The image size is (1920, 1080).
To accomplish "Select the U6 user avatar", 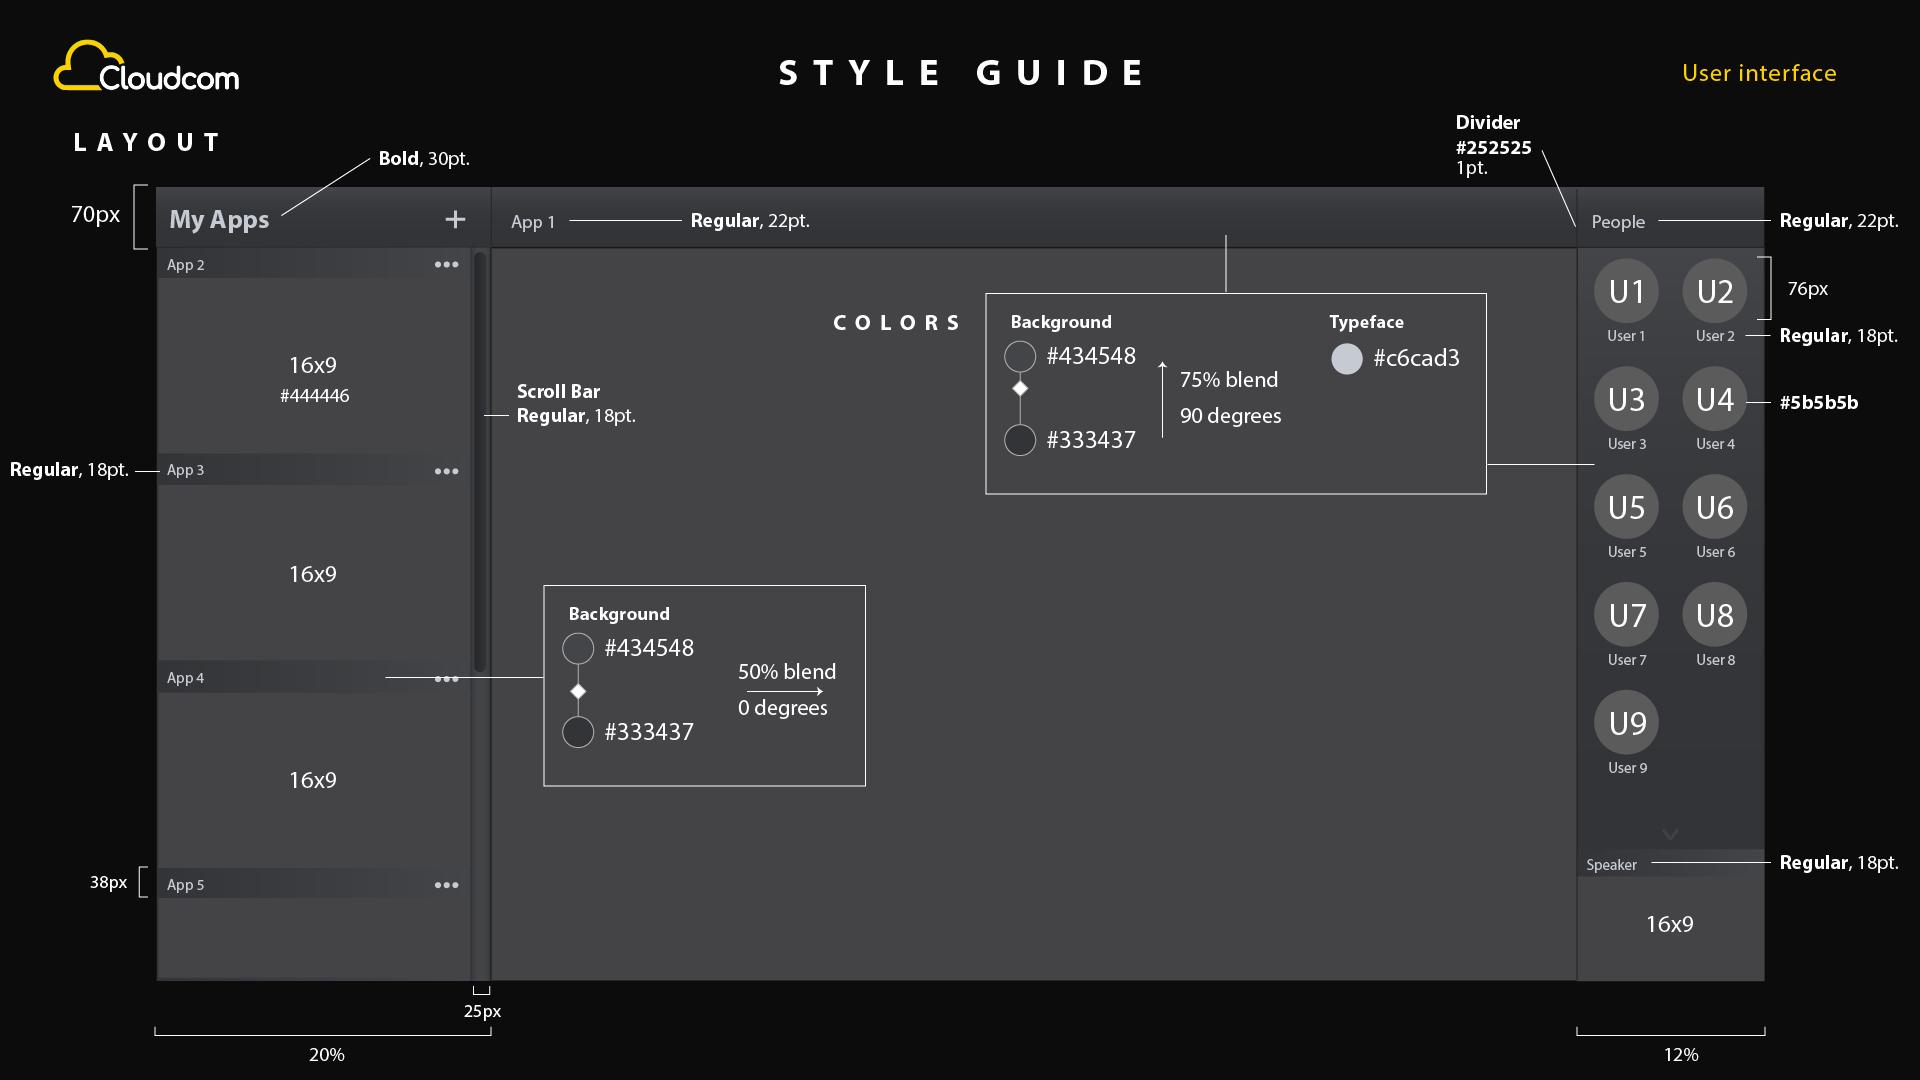I will 1714,507.
